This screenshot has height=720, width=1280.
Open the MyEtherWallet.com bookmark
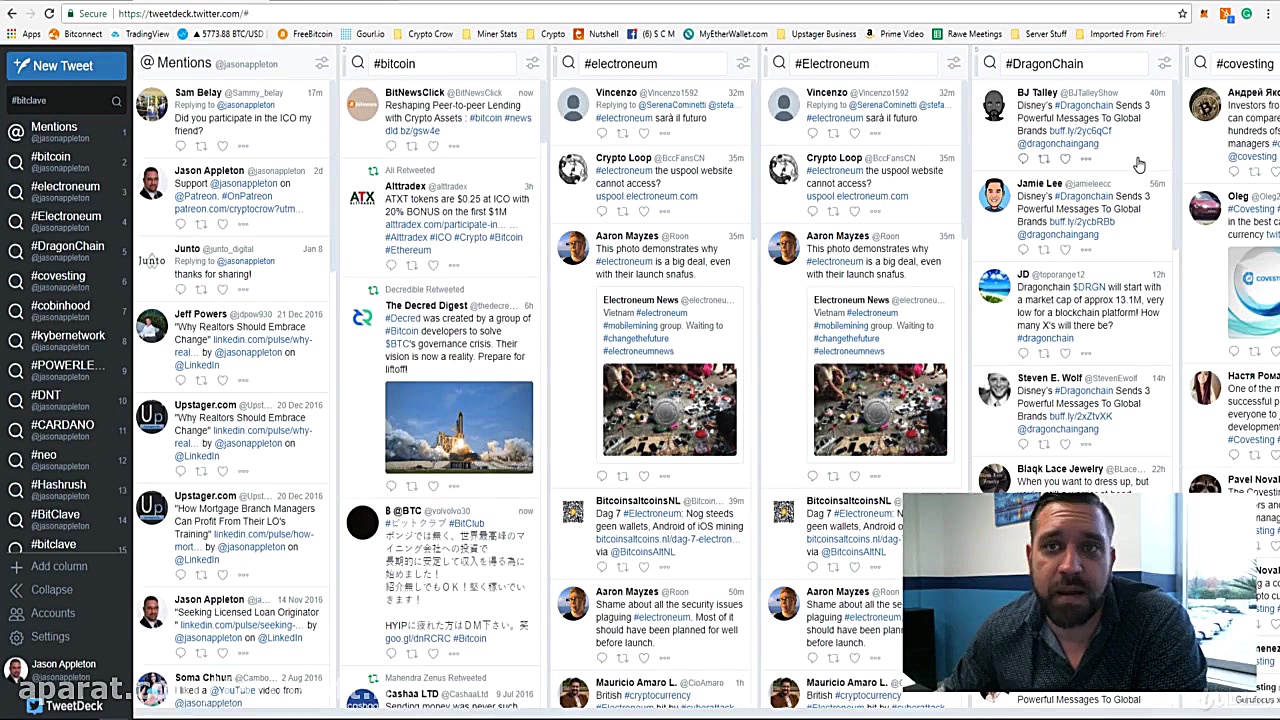(725, 34)
